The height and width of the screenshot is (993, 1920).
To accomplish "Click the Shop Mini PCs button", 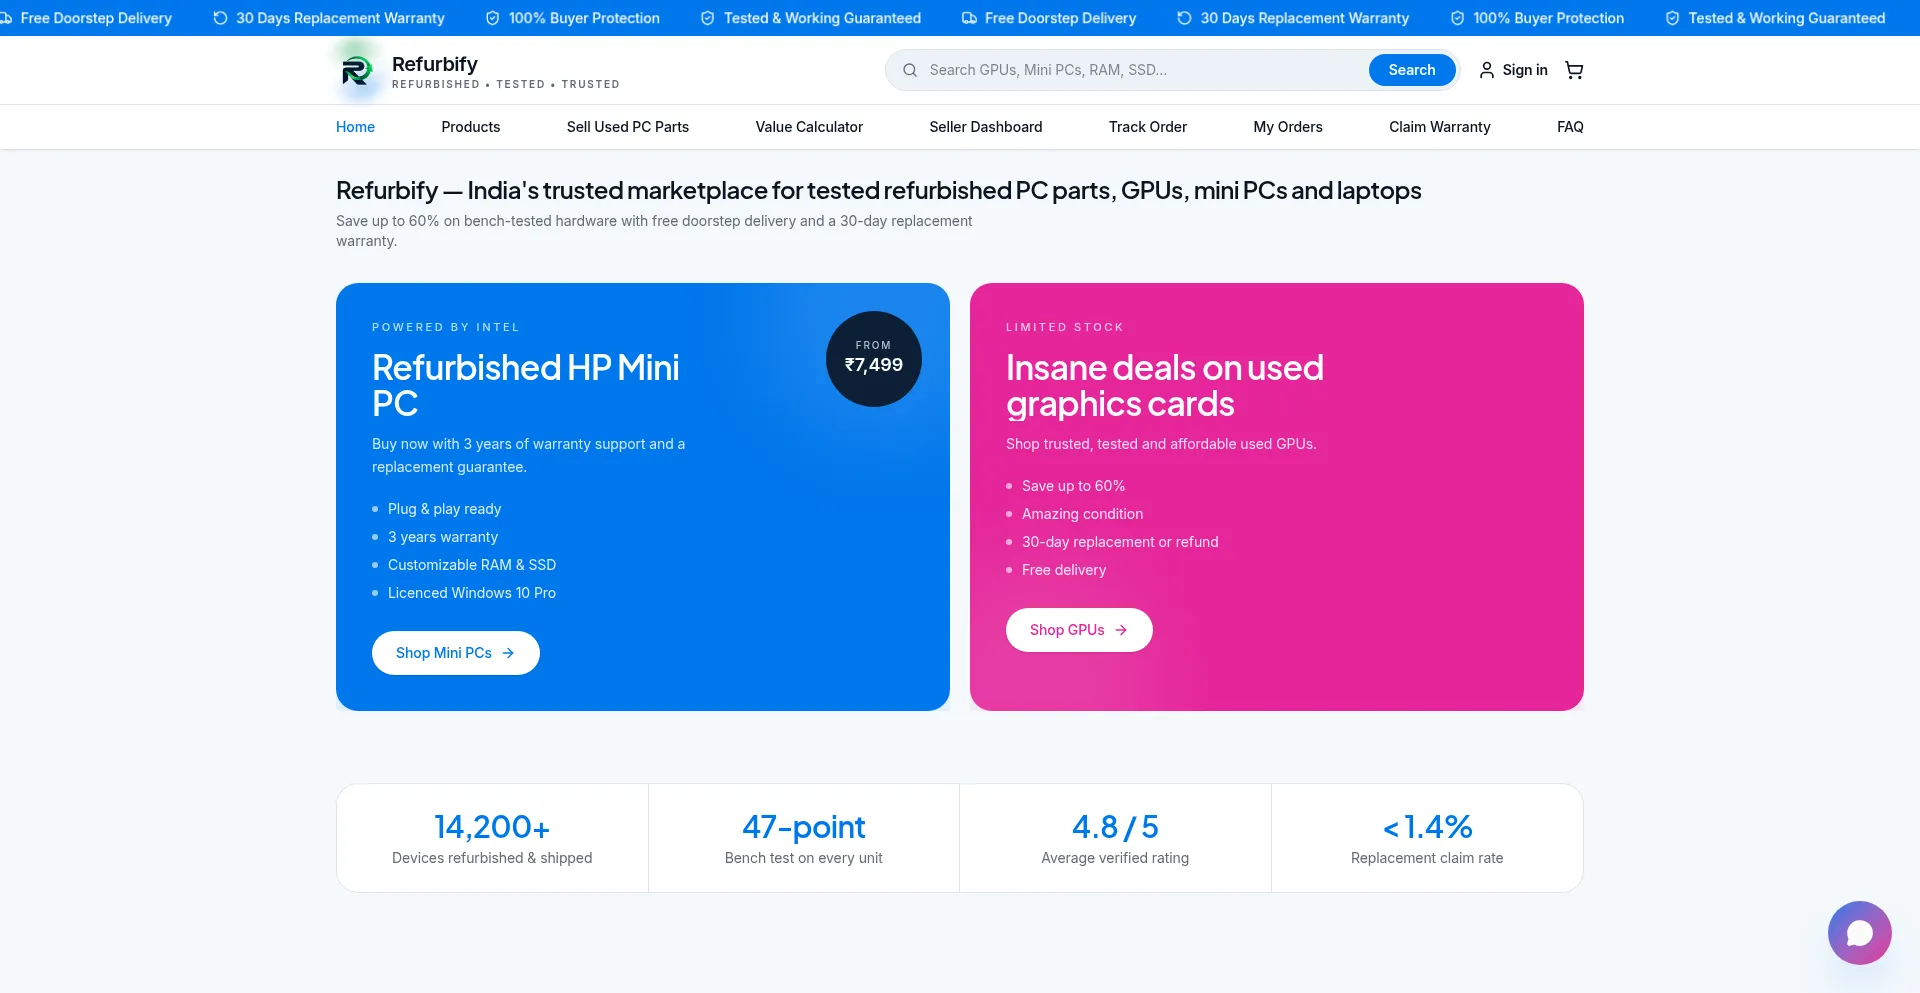I will [456, 653].
